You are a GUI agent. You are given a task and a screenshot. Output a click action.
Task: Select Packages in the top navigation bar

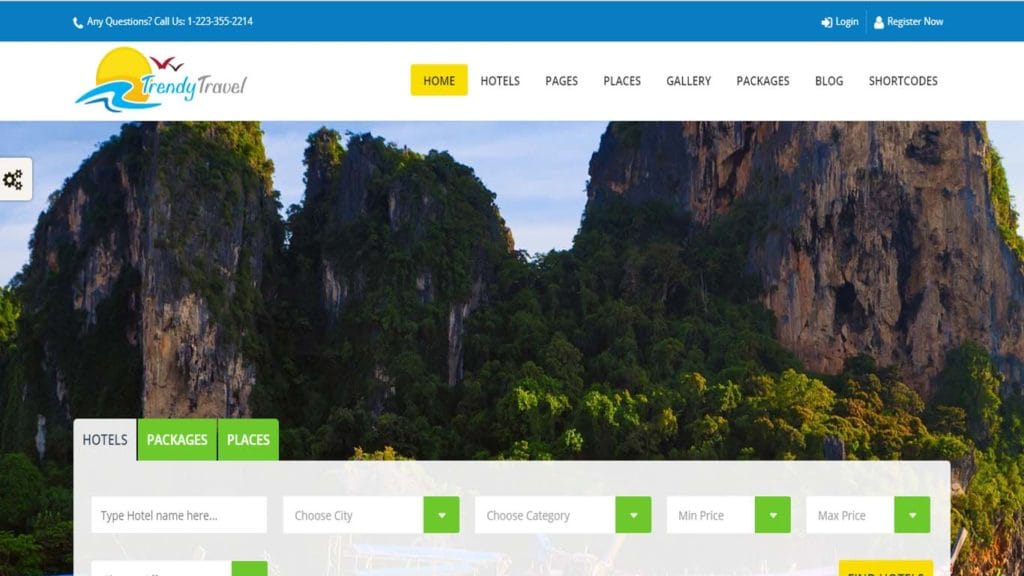(x=763, y=81)
